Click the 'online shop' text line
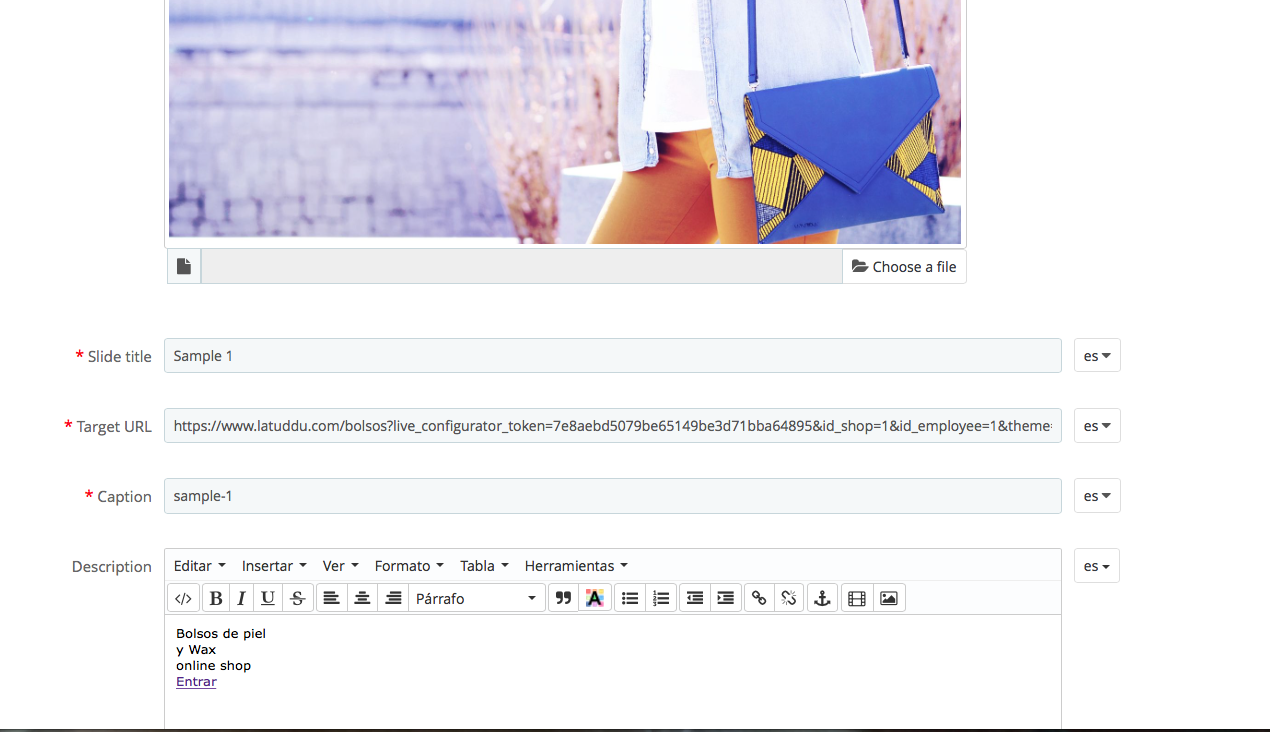The width and height of the screenshot is (1270, 732). (213, 665)
